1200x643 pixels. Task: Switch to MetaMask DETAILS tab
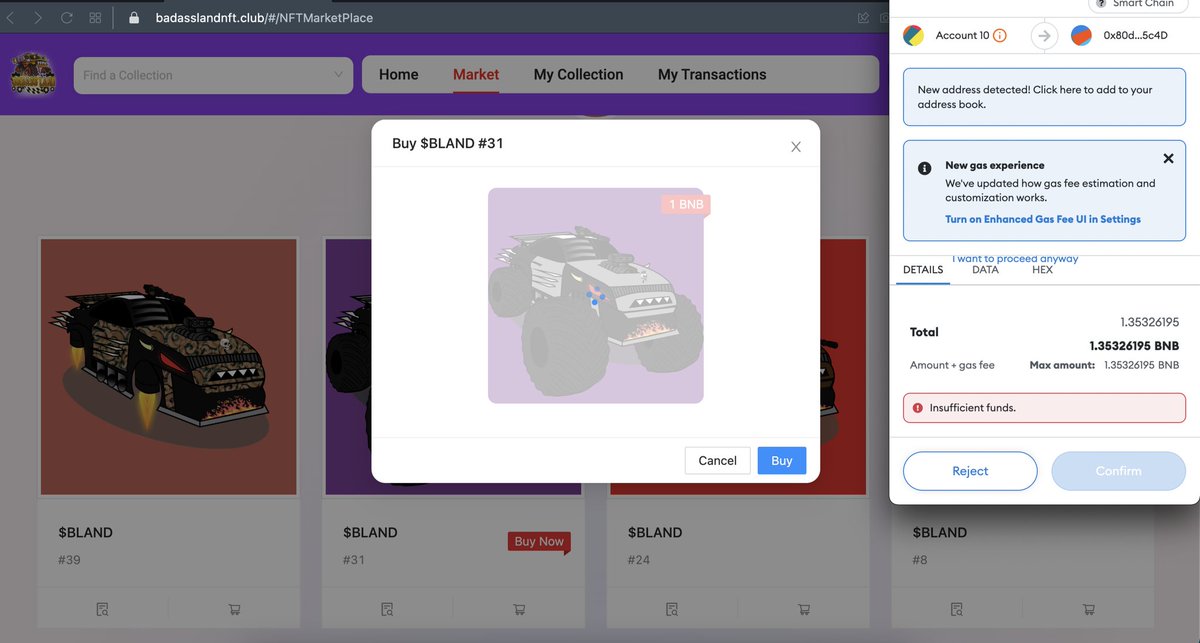923,270
